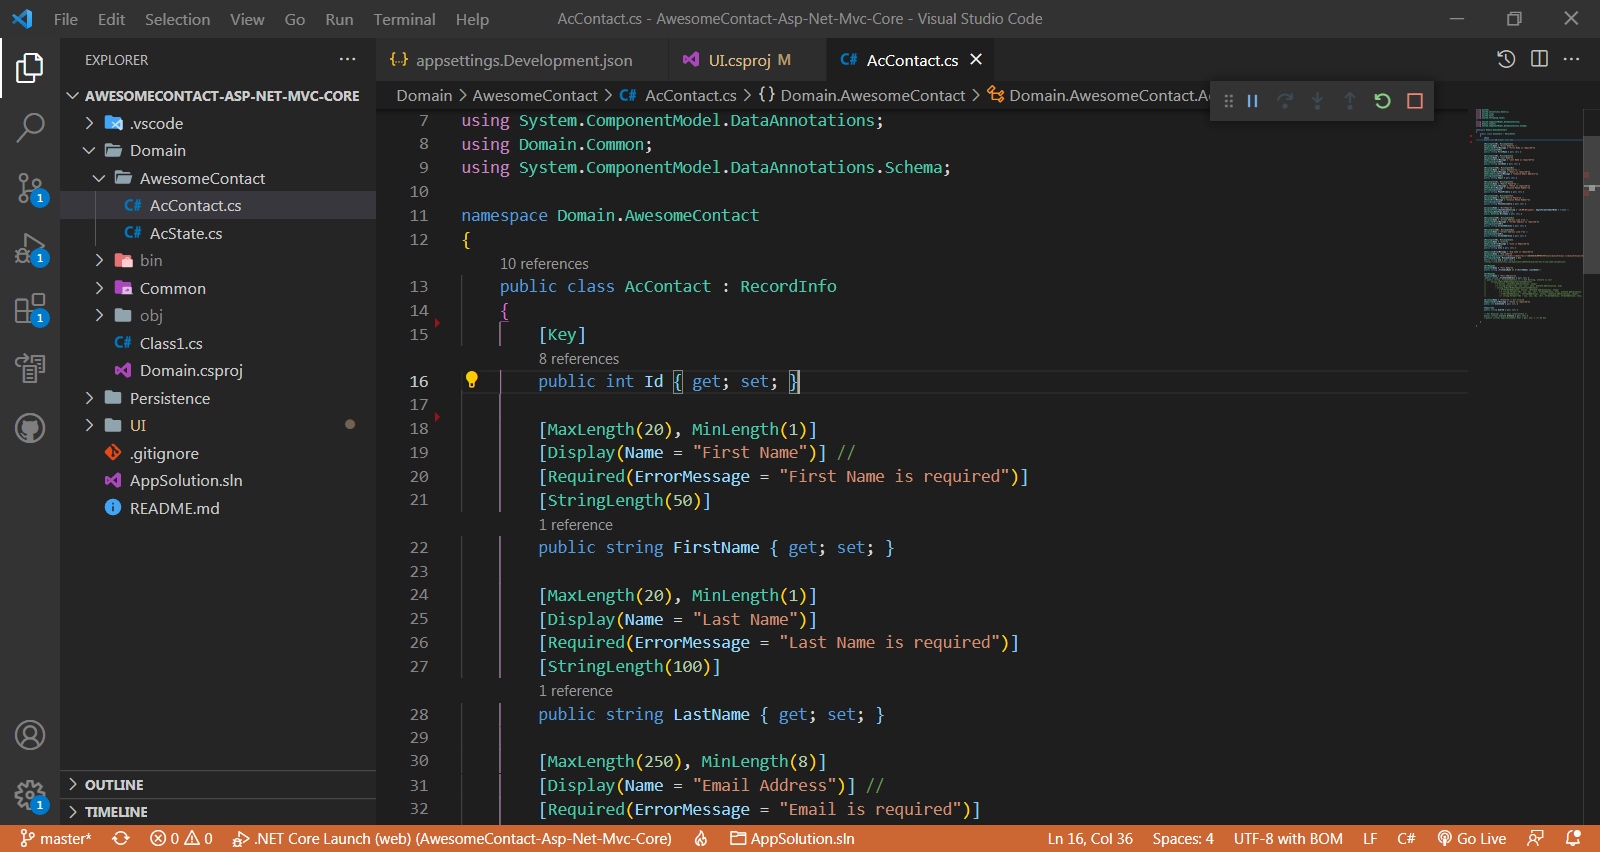Image resolution: width=1600 pixels, height=852 pixels.
Task: Click Ln 16, Col 36 indicator
Action: 1090,838
